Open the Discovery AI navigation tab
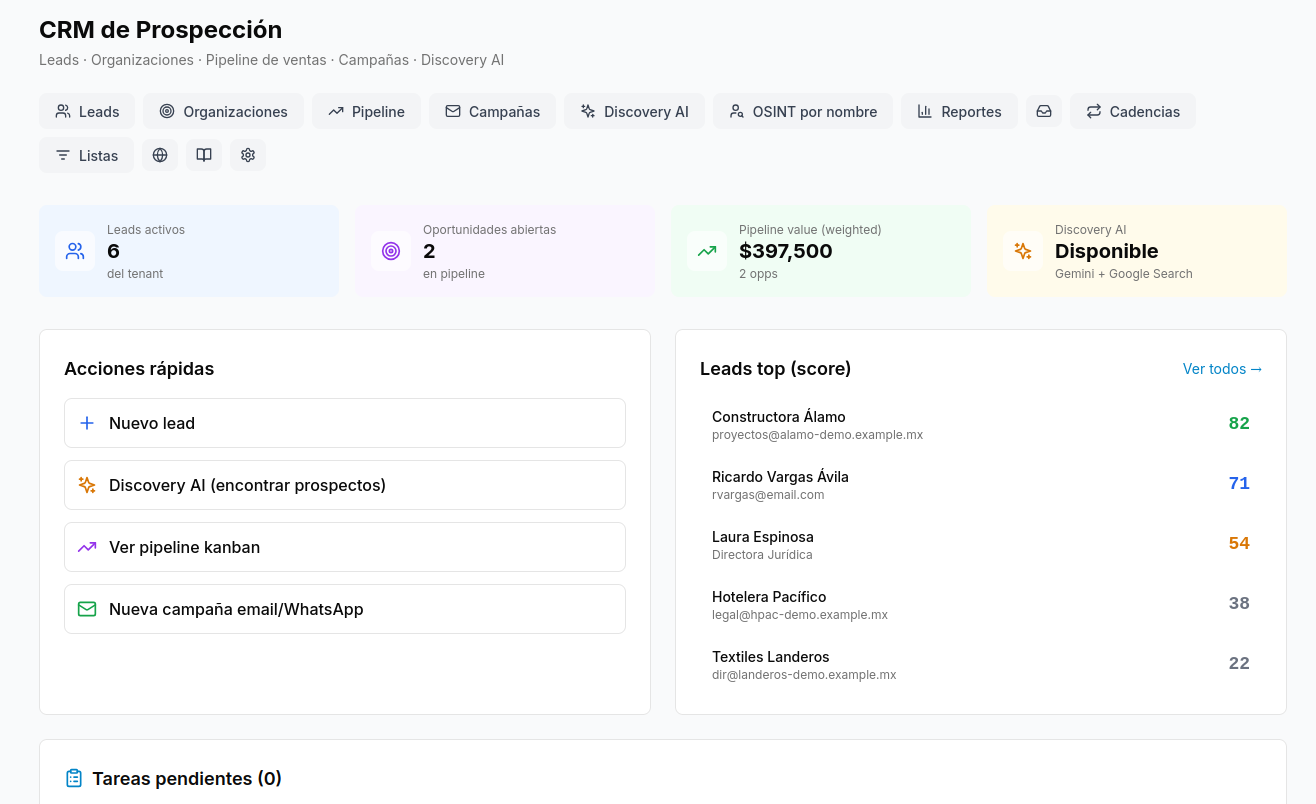 point(634,111)
